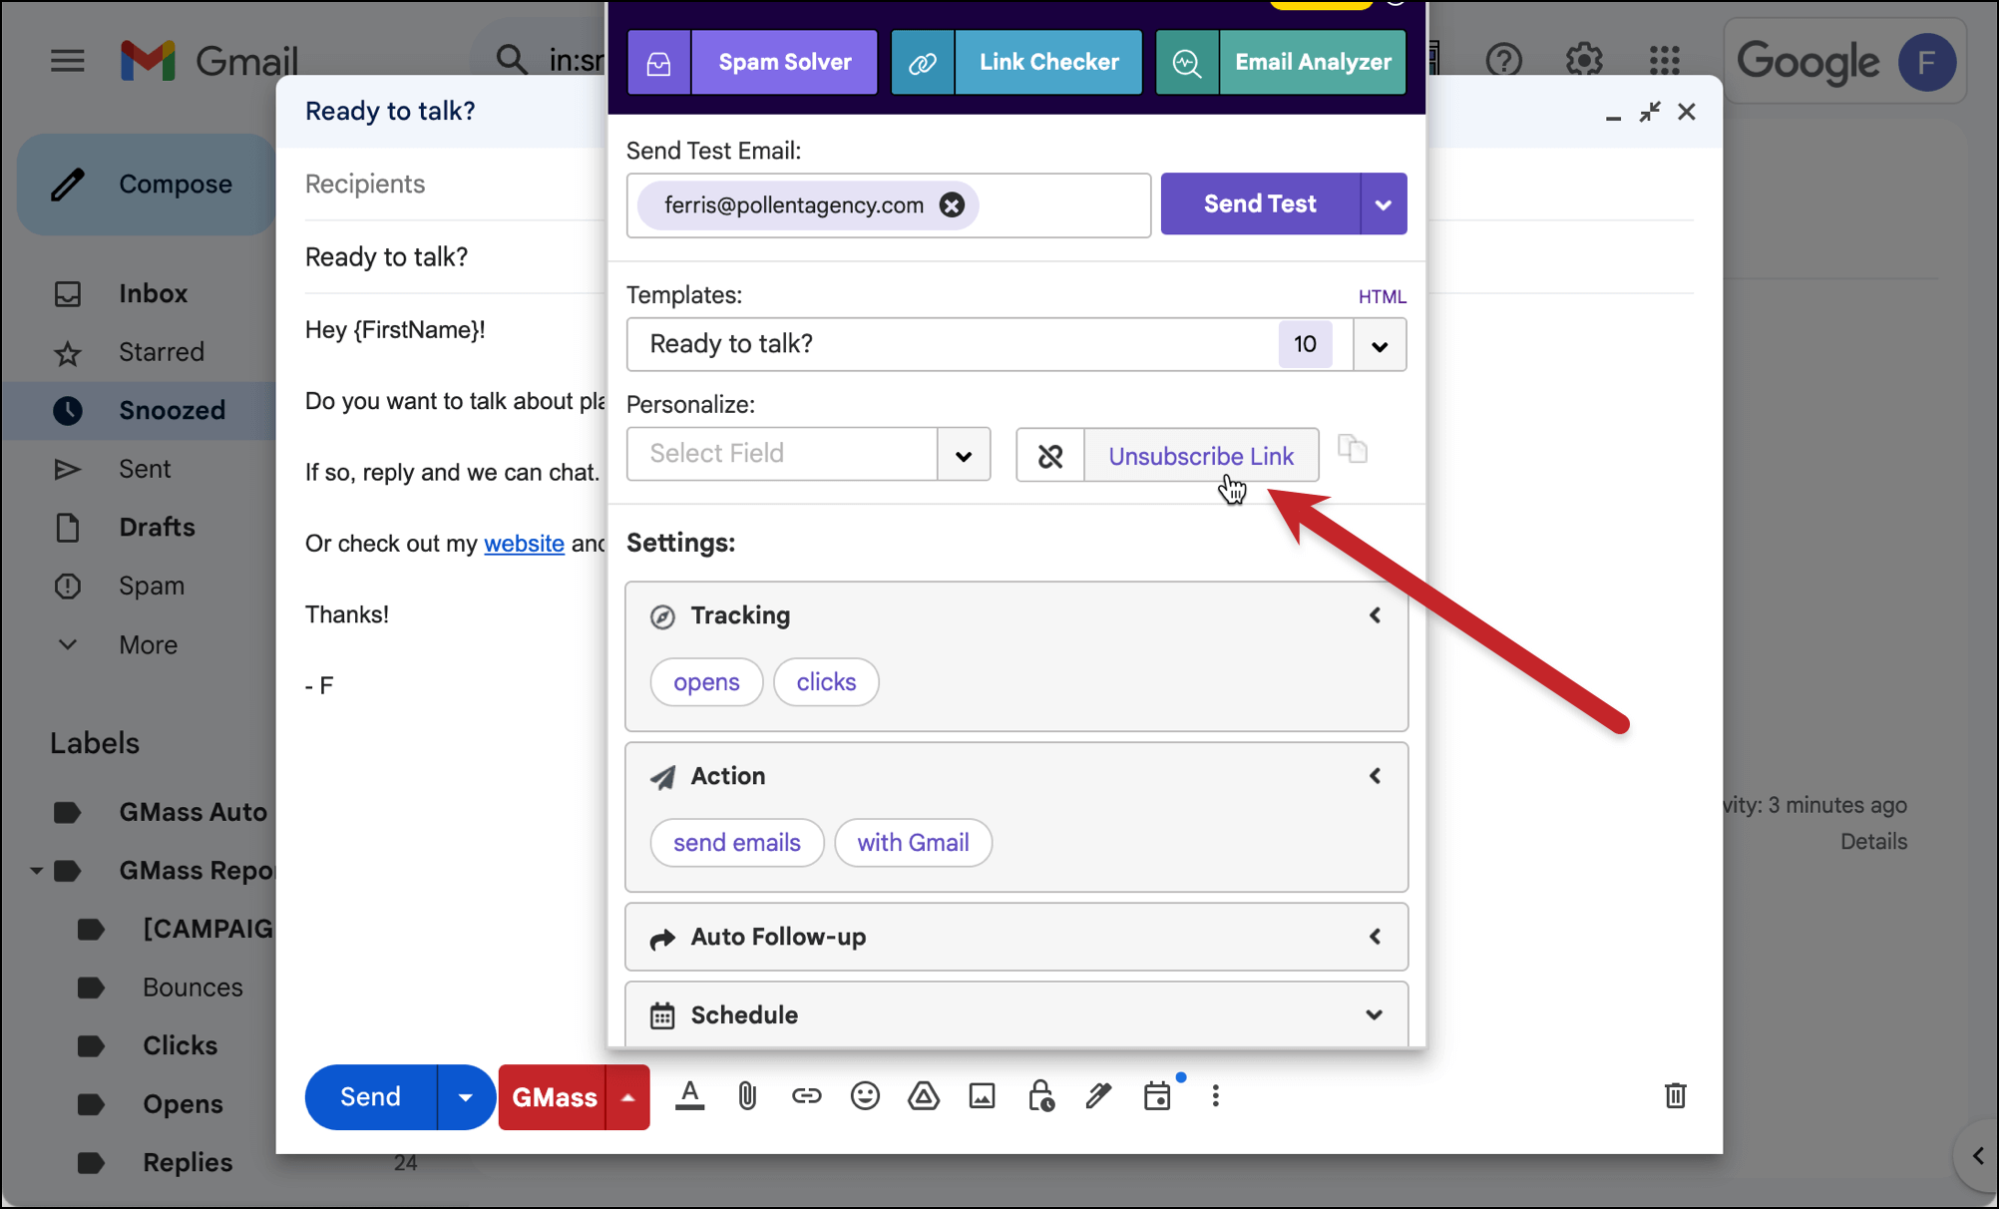Toggle the send emails action pill
1999x1209 pixels.
(737, 843)
